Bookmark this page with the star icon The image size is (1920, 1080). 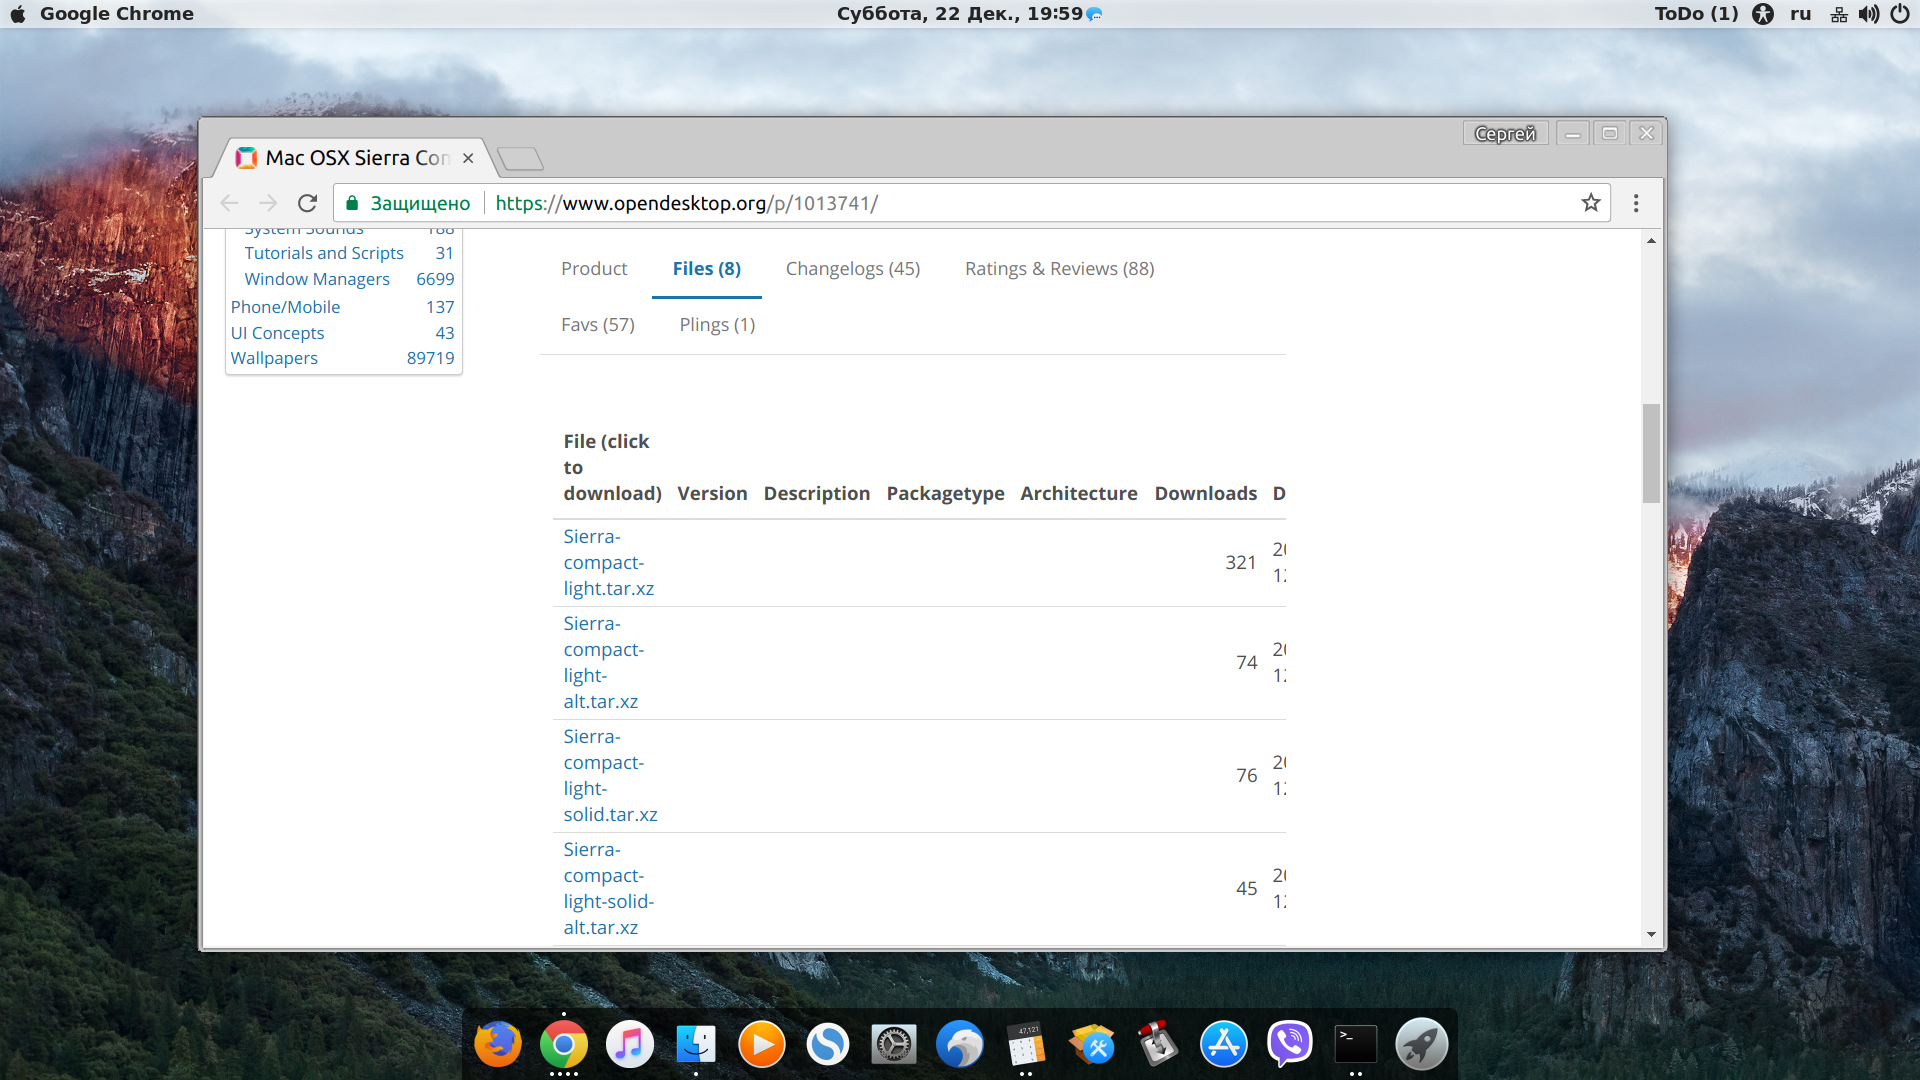tap(1591, 203)
